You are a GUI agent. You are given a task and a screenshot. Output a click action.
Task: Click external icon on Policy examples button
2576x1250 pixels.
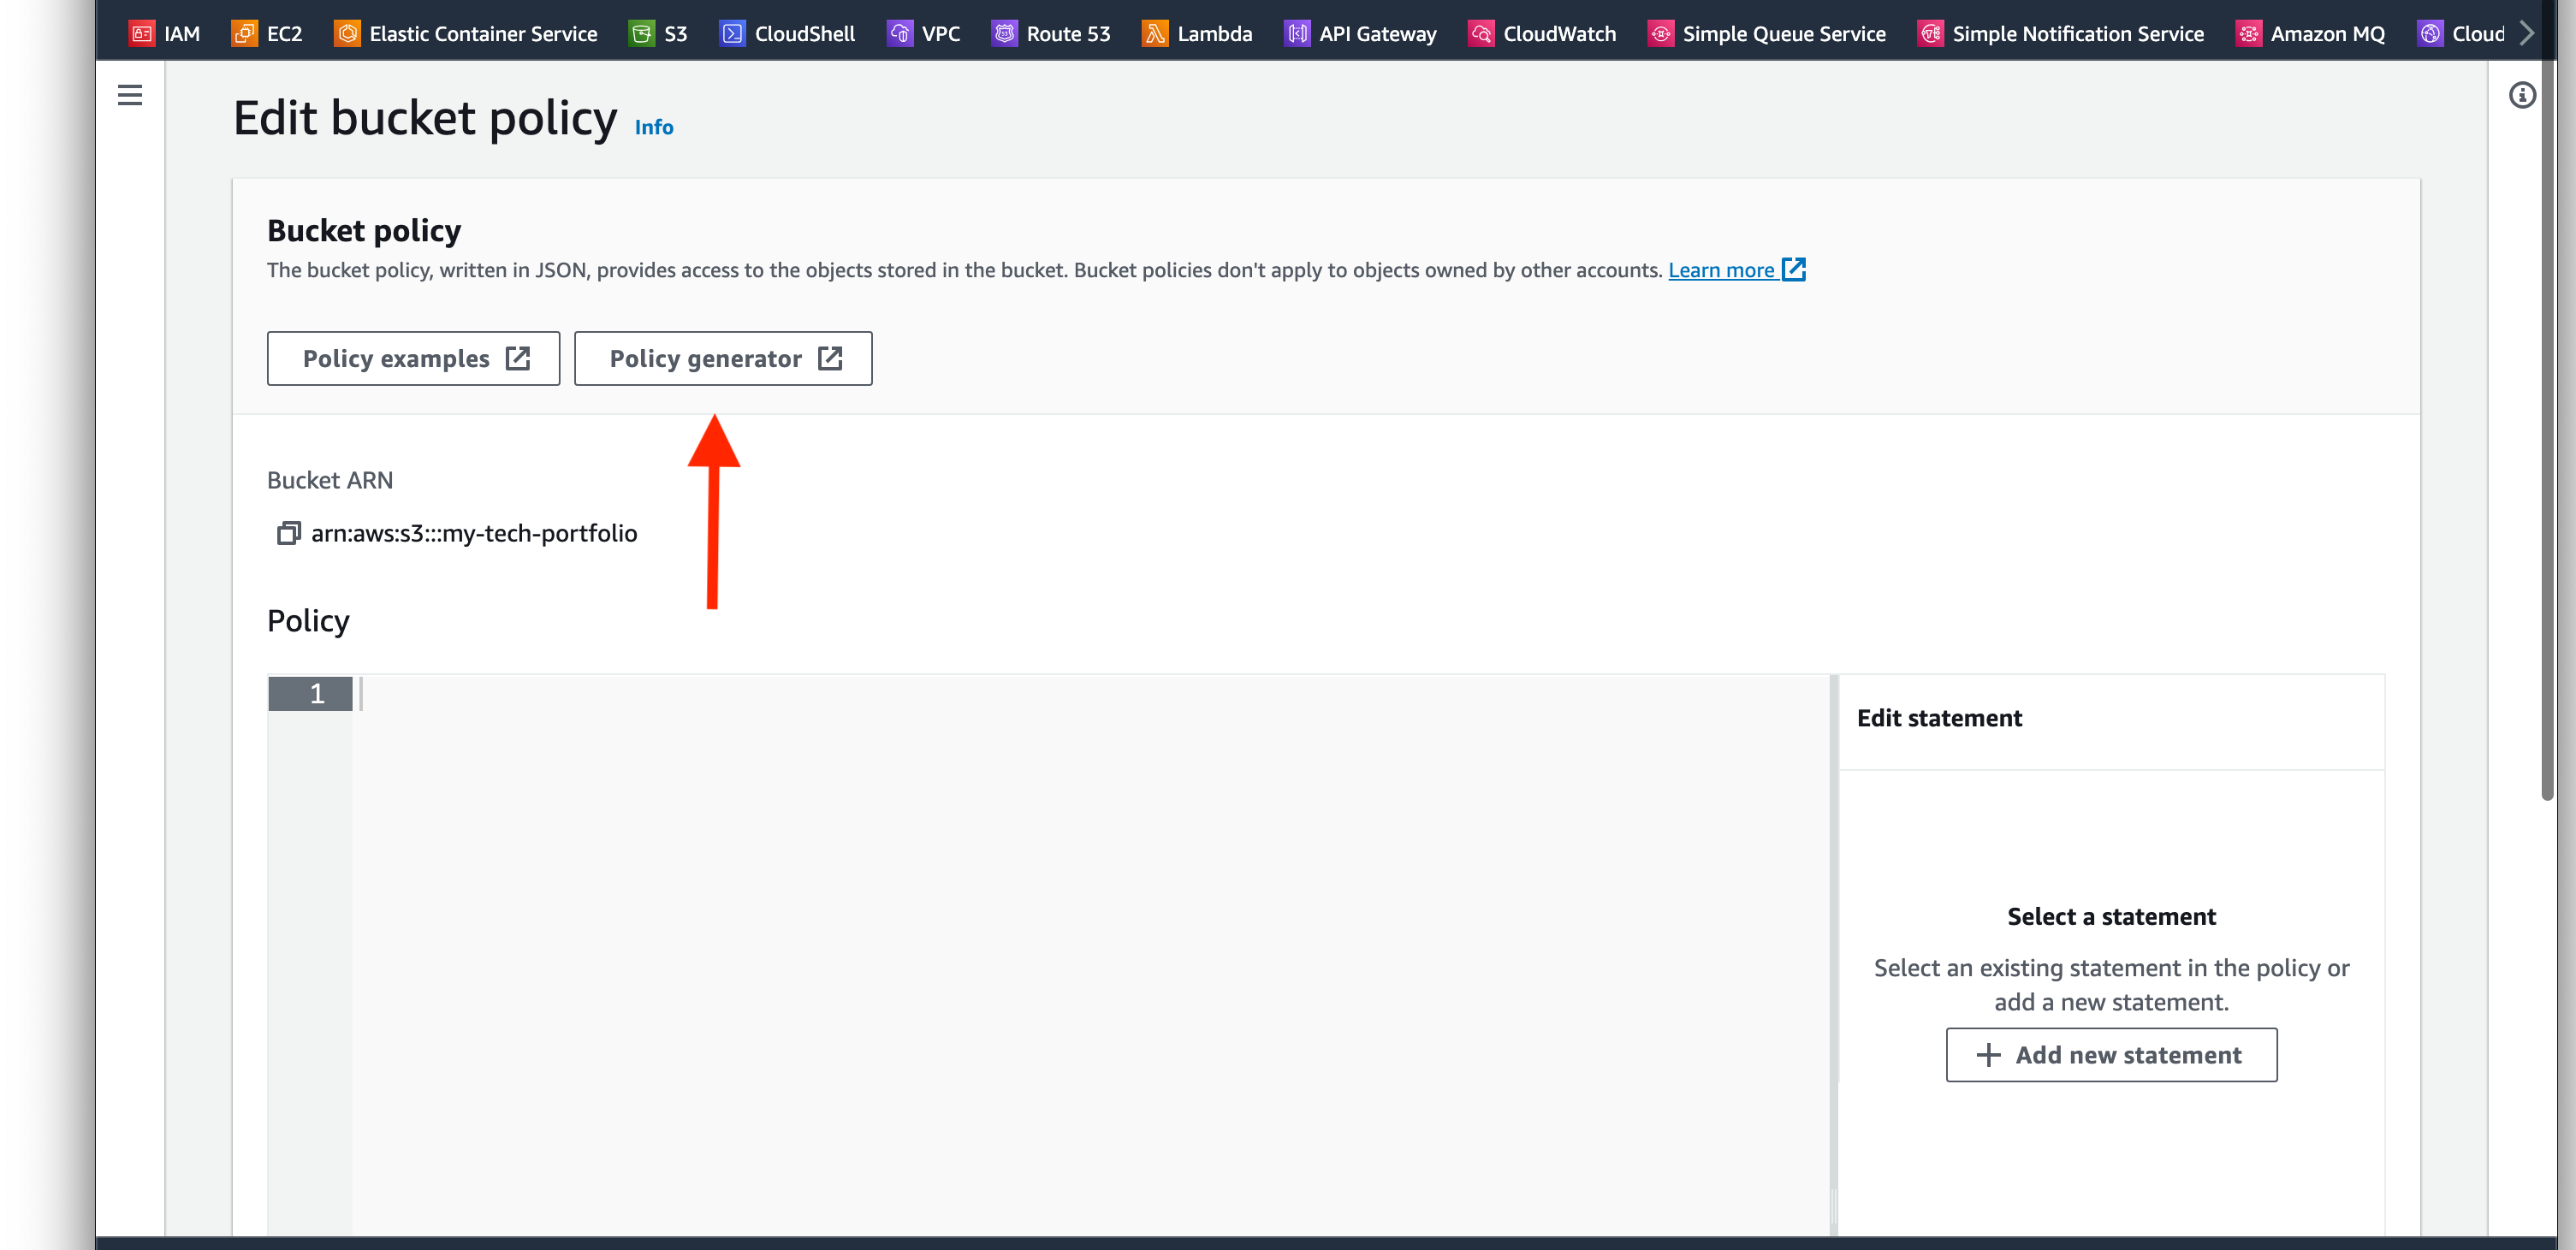point(518,358)
